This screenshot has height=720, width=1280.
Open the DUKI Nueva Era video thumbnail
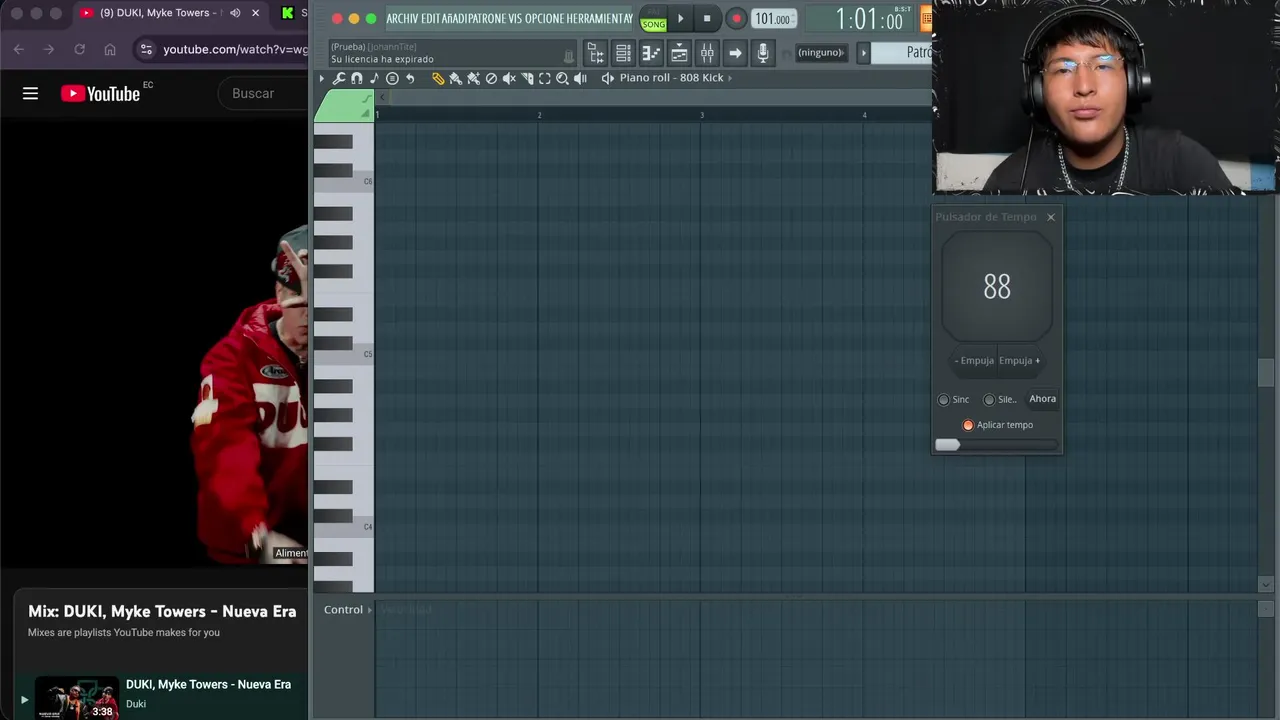(76, 698)
